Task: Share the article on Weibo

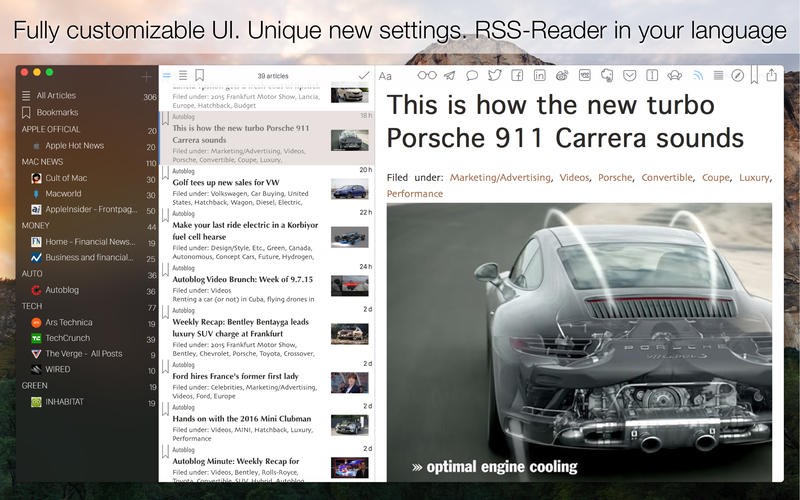Action: point(562,76)
